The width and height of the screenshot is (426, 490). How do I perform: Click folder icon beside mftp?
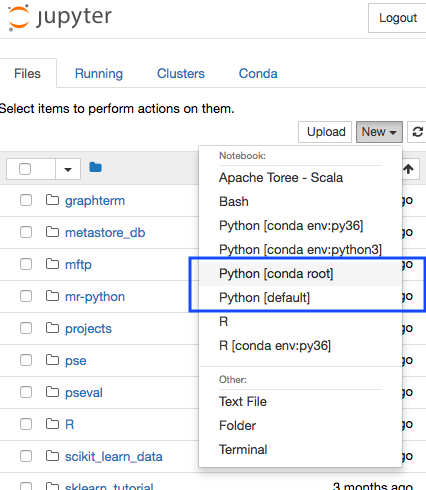pos(52,264)
